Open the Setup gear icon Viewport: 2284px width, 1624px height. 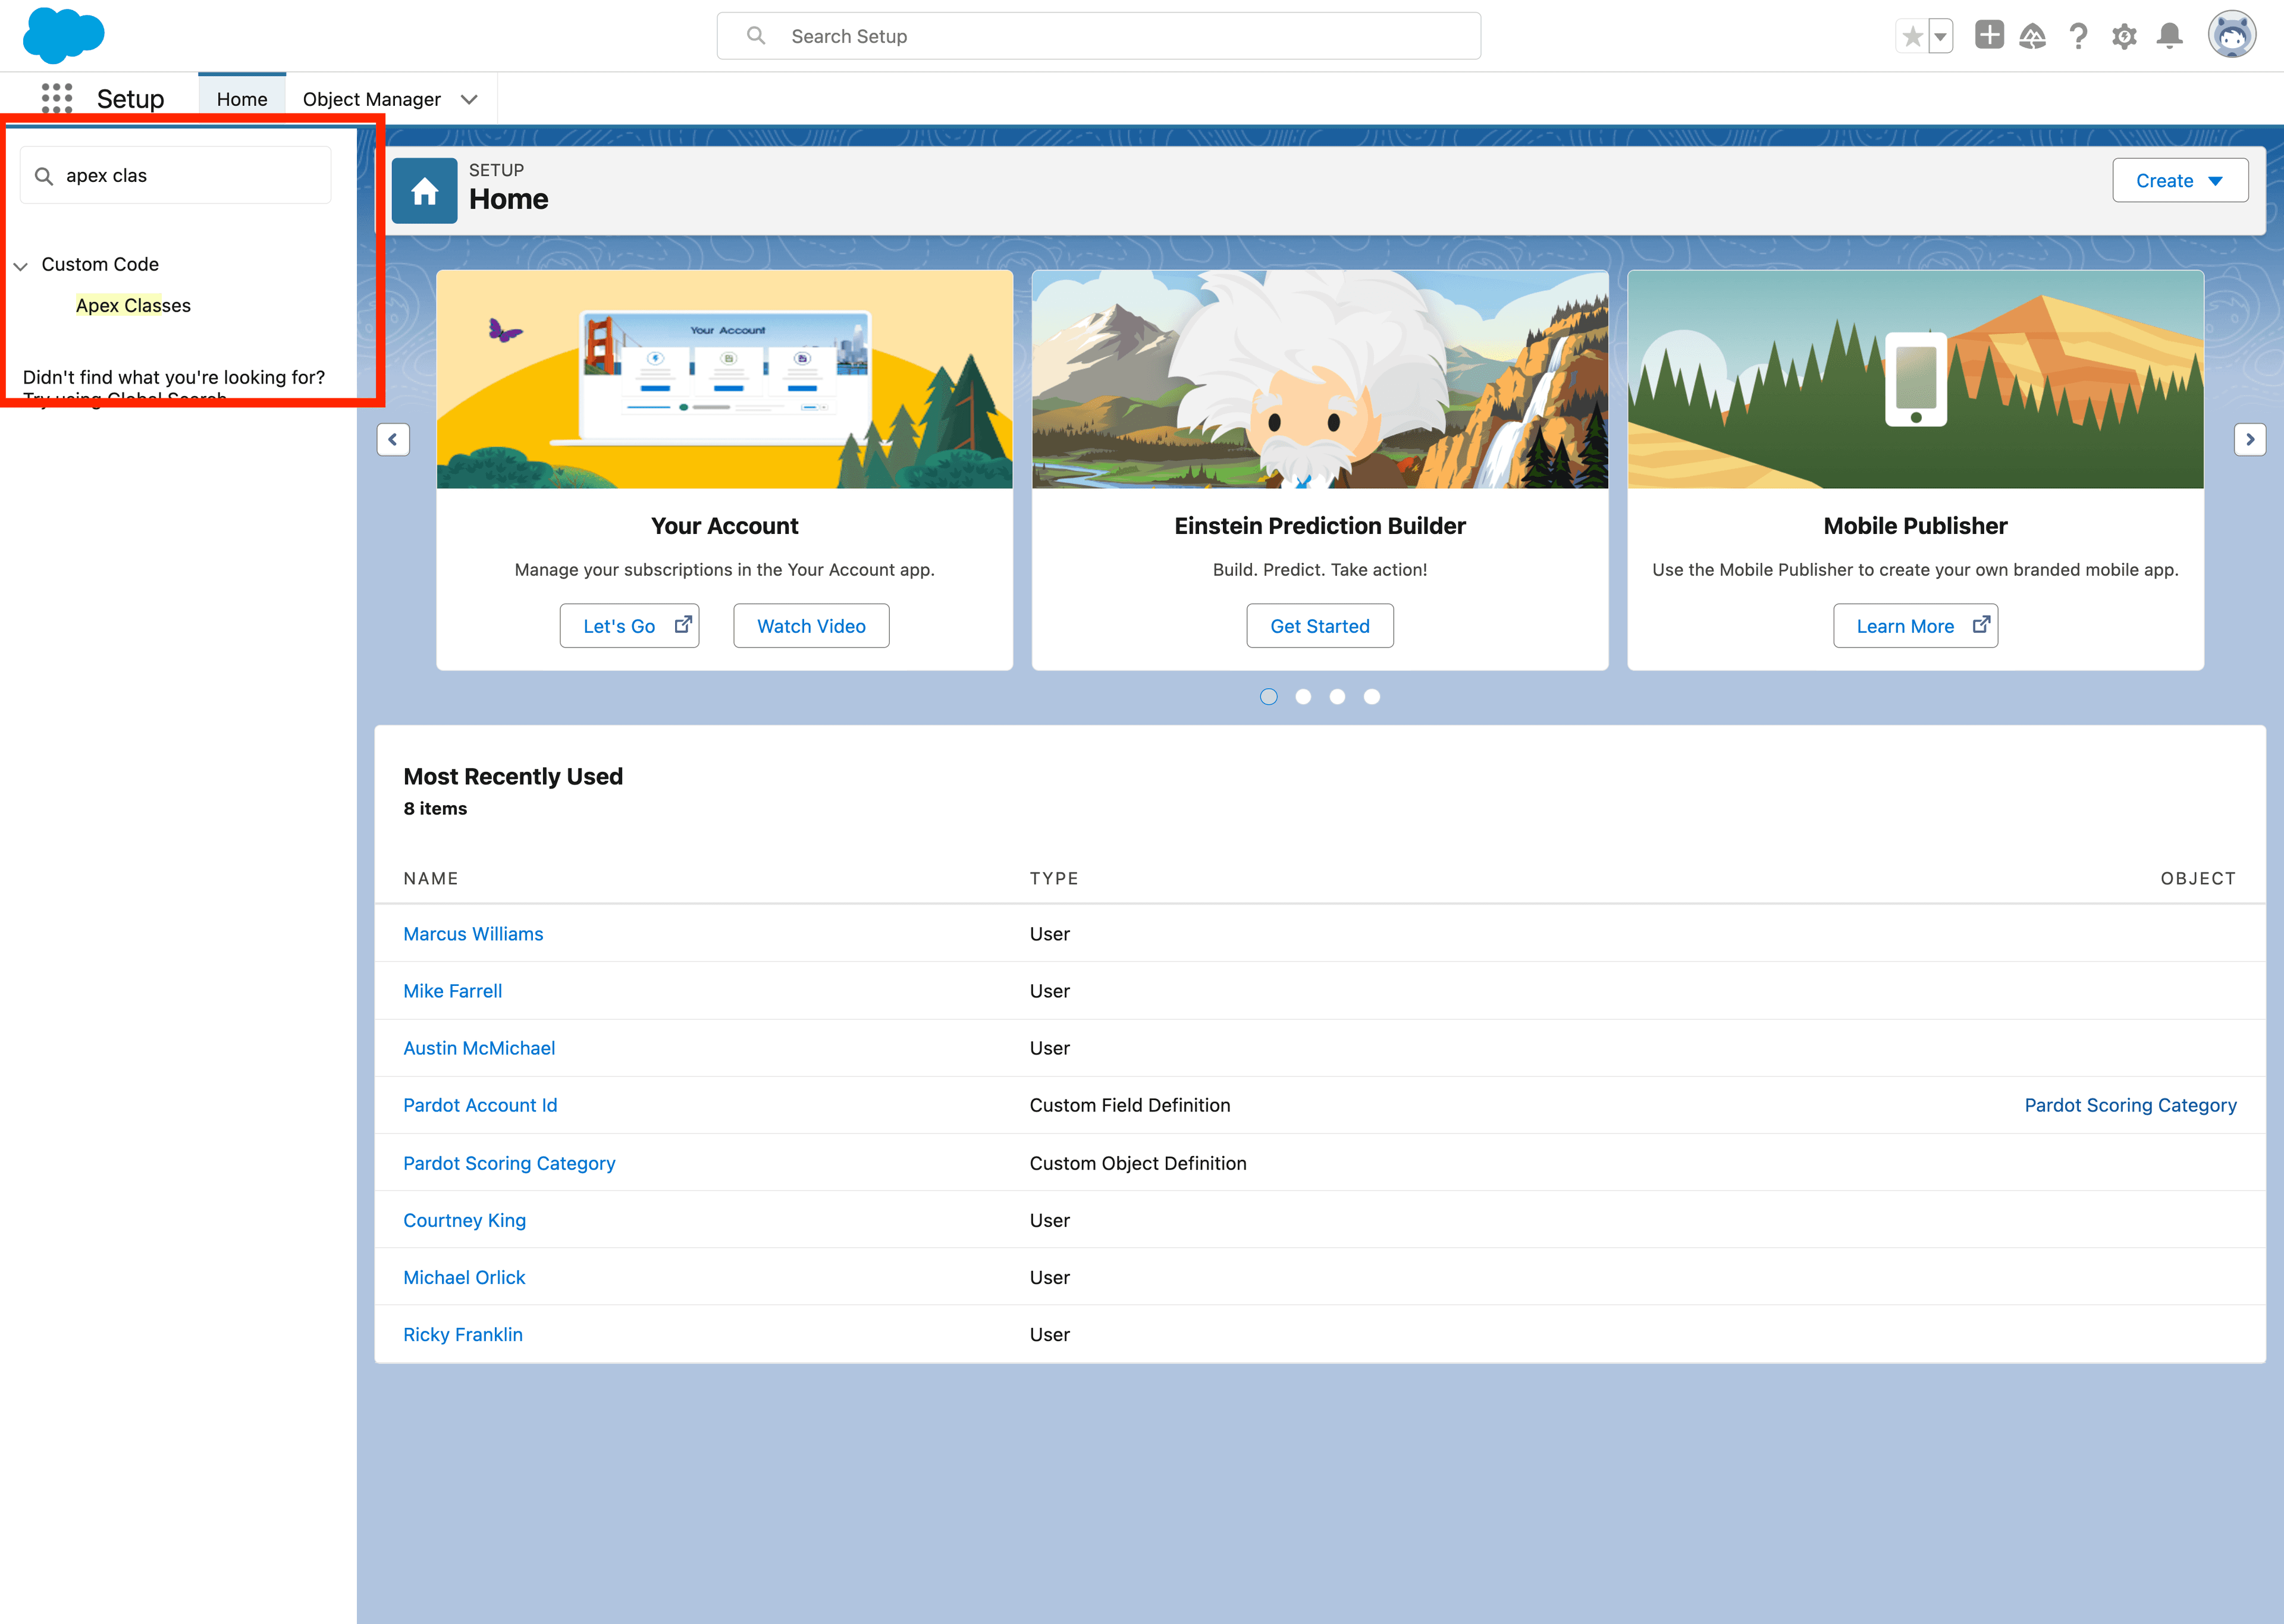[2124, 37]
